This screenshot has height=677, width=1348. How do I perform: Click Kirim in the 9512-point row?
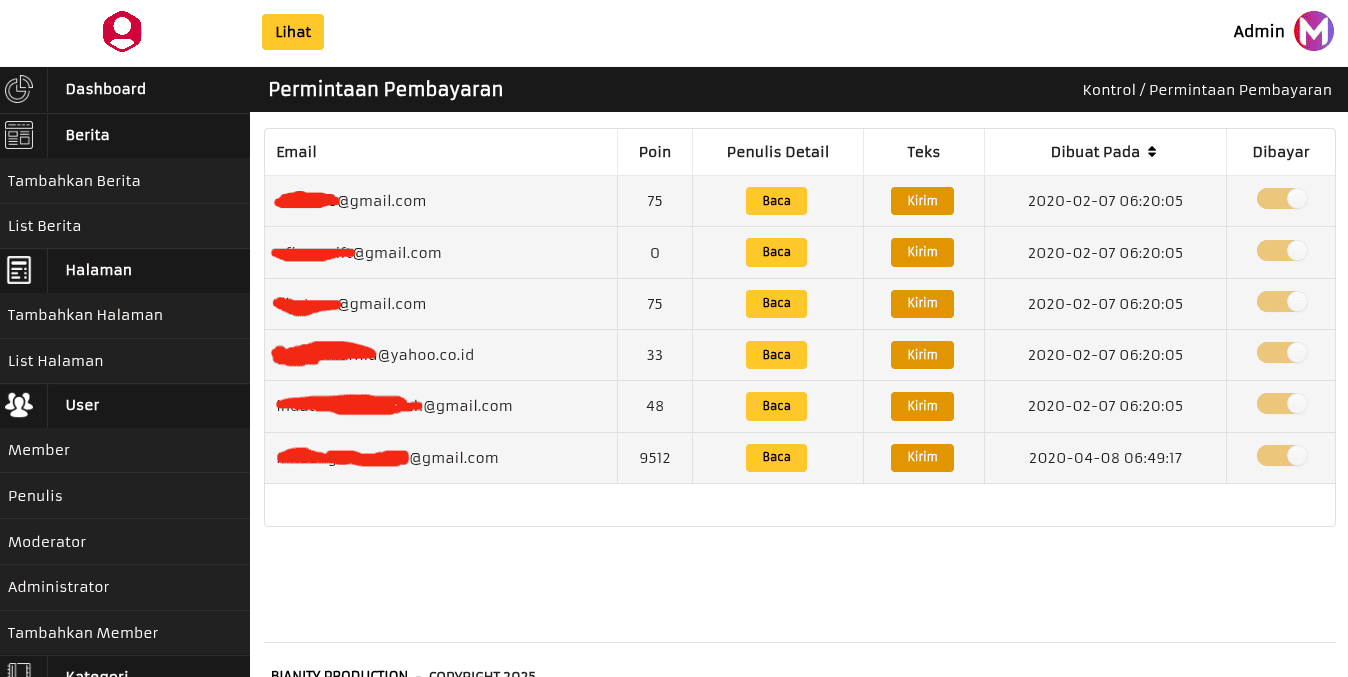point(922,457)
